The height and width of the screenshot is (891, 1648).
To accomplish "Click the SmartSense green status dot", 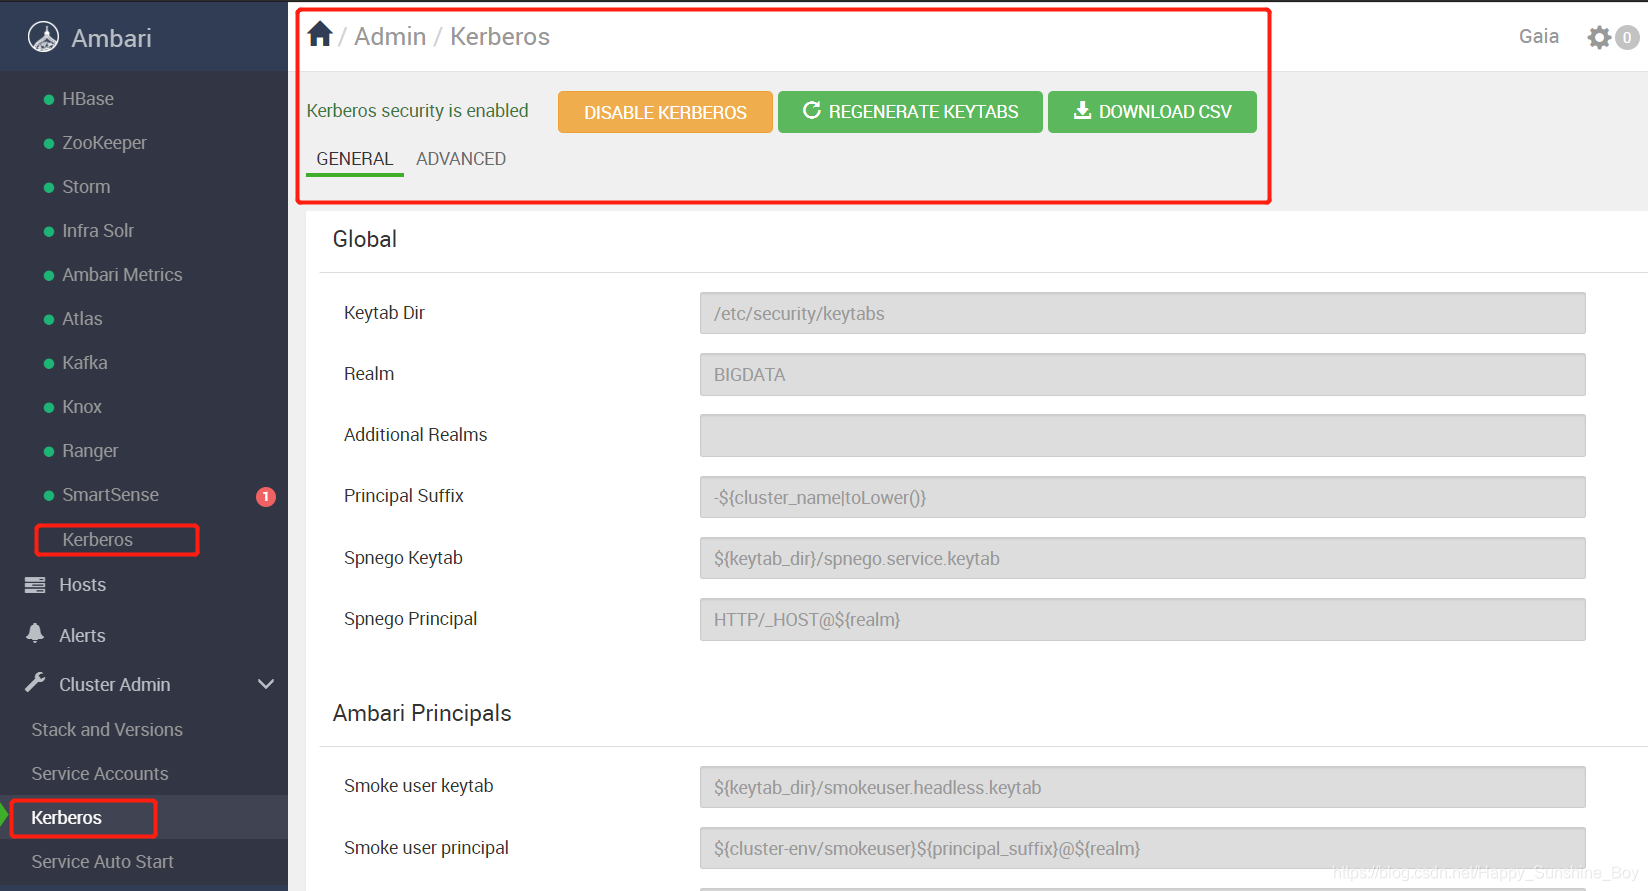I will 49,496.
